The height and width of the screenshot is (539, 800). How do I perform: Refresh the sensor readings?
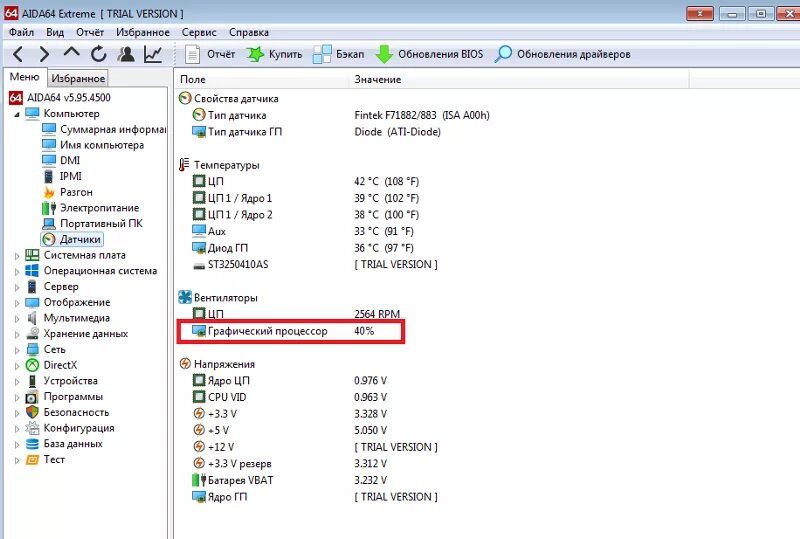[x=98, y=54]
